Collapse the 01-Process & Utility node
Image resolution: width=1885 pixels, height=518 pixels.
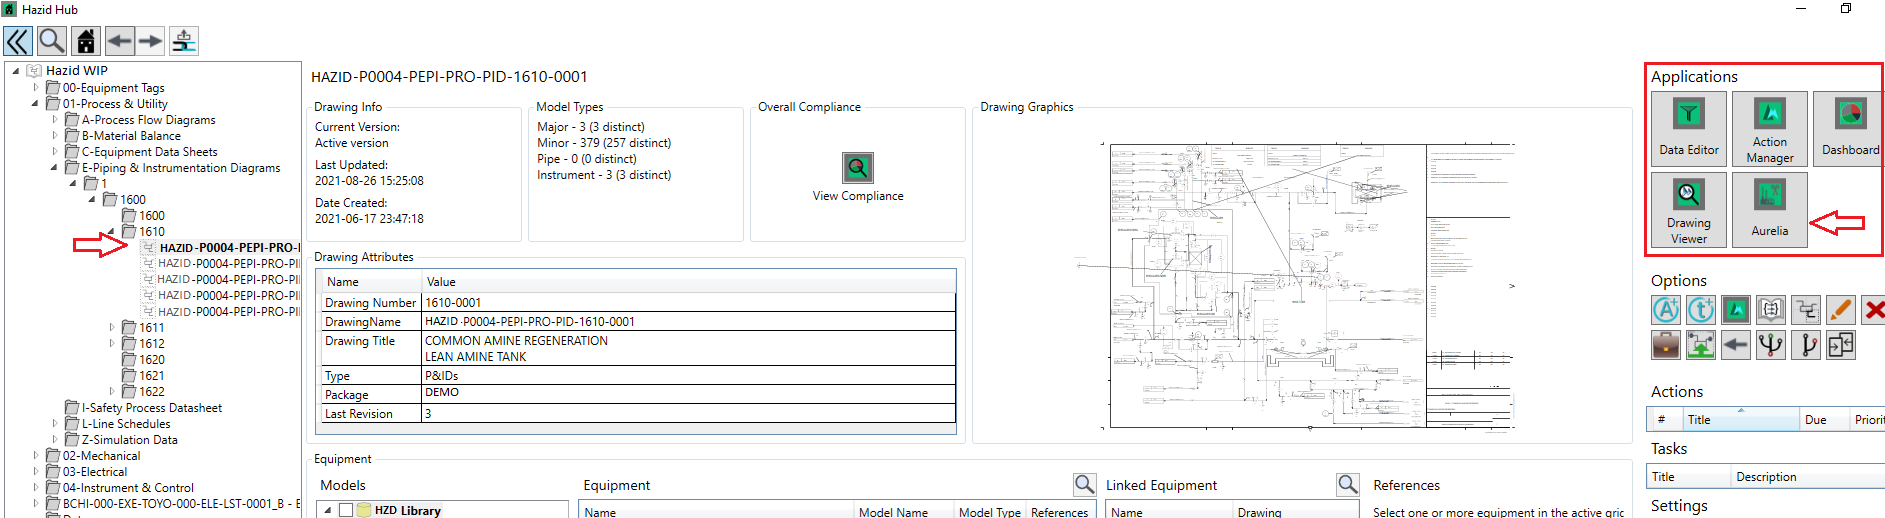pyautogui.click(x=36, y=103)
